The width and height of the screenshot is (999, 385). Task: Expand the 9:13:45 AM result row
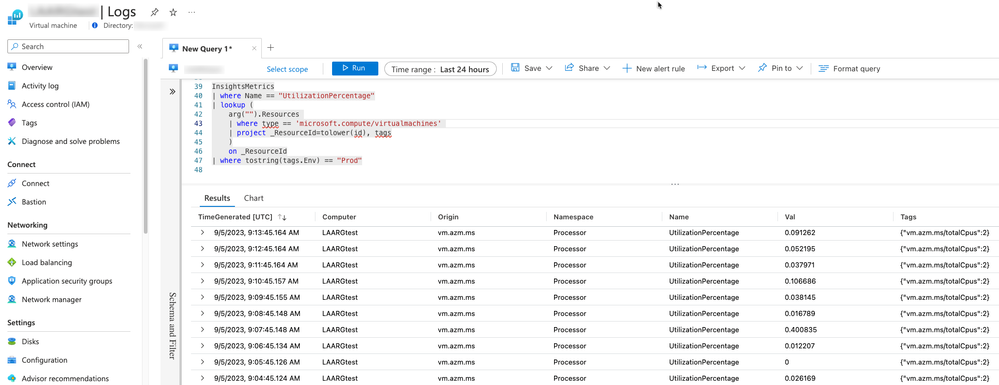[203, 232]
